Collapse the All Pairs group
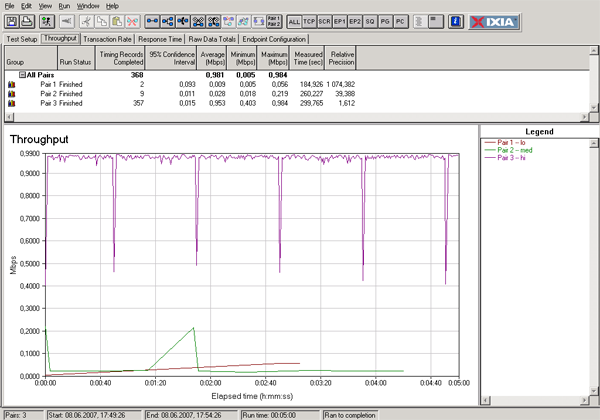 (22, 76)
